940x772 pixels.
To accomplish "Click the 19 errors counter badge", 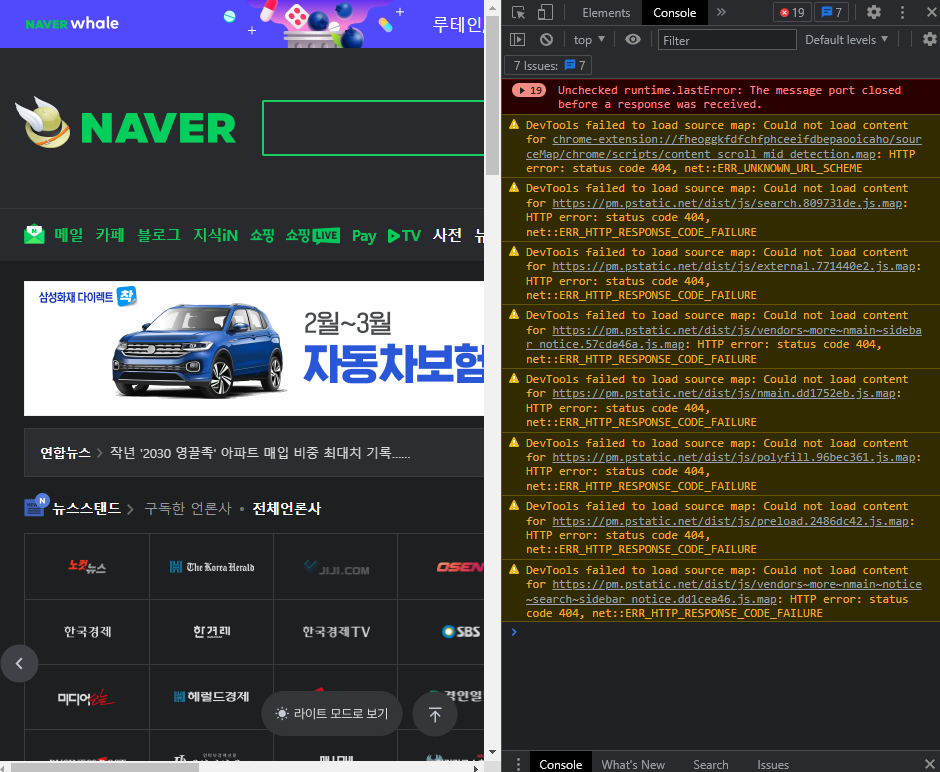I will [x=791, y=13].
